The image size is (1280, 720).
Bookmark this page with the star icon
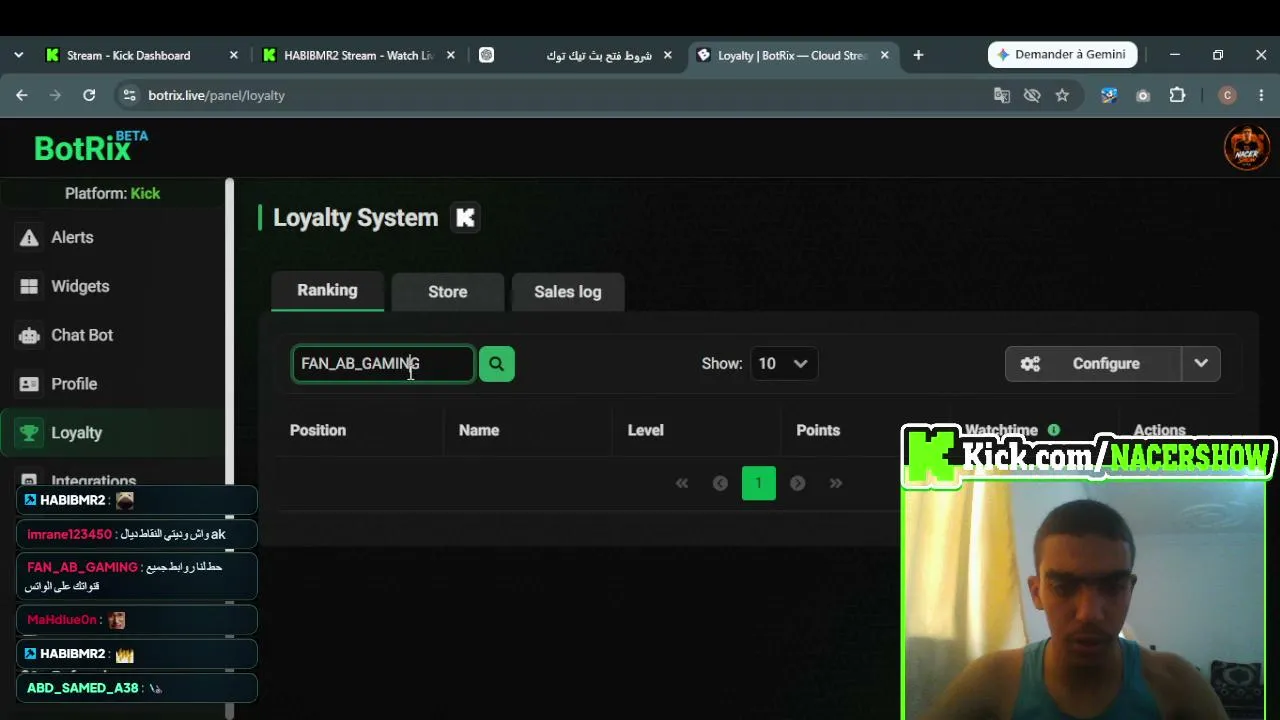(1062, 95)
